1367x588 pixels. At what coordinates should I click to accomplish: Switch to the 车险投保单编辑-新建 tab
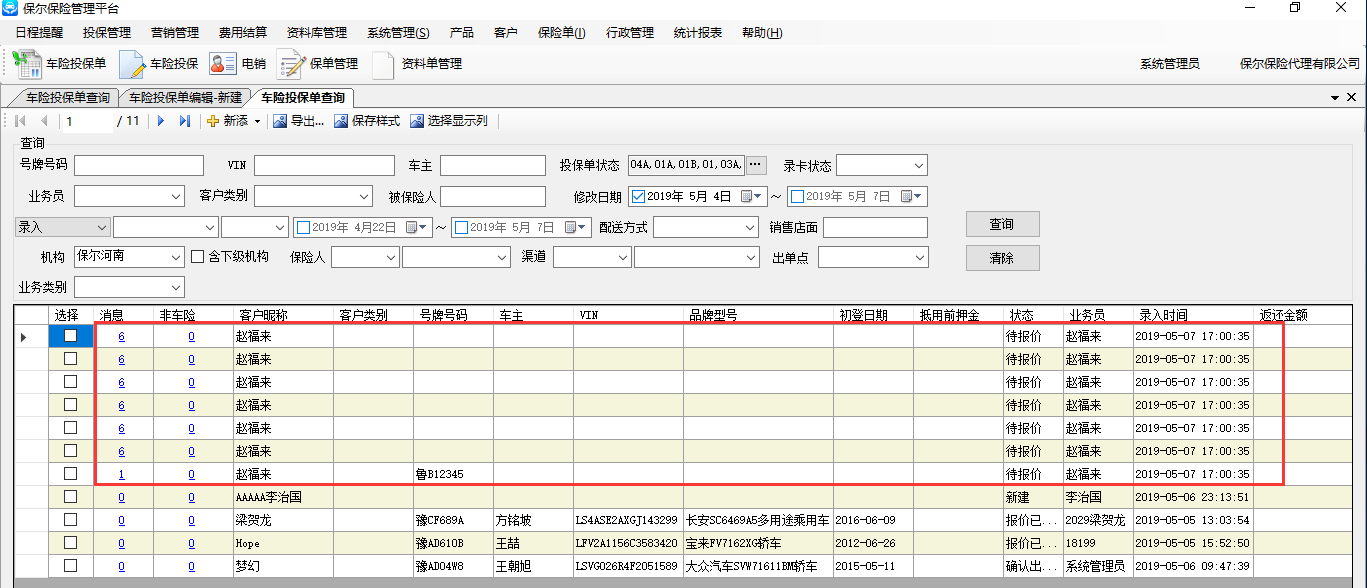point(185,98)
